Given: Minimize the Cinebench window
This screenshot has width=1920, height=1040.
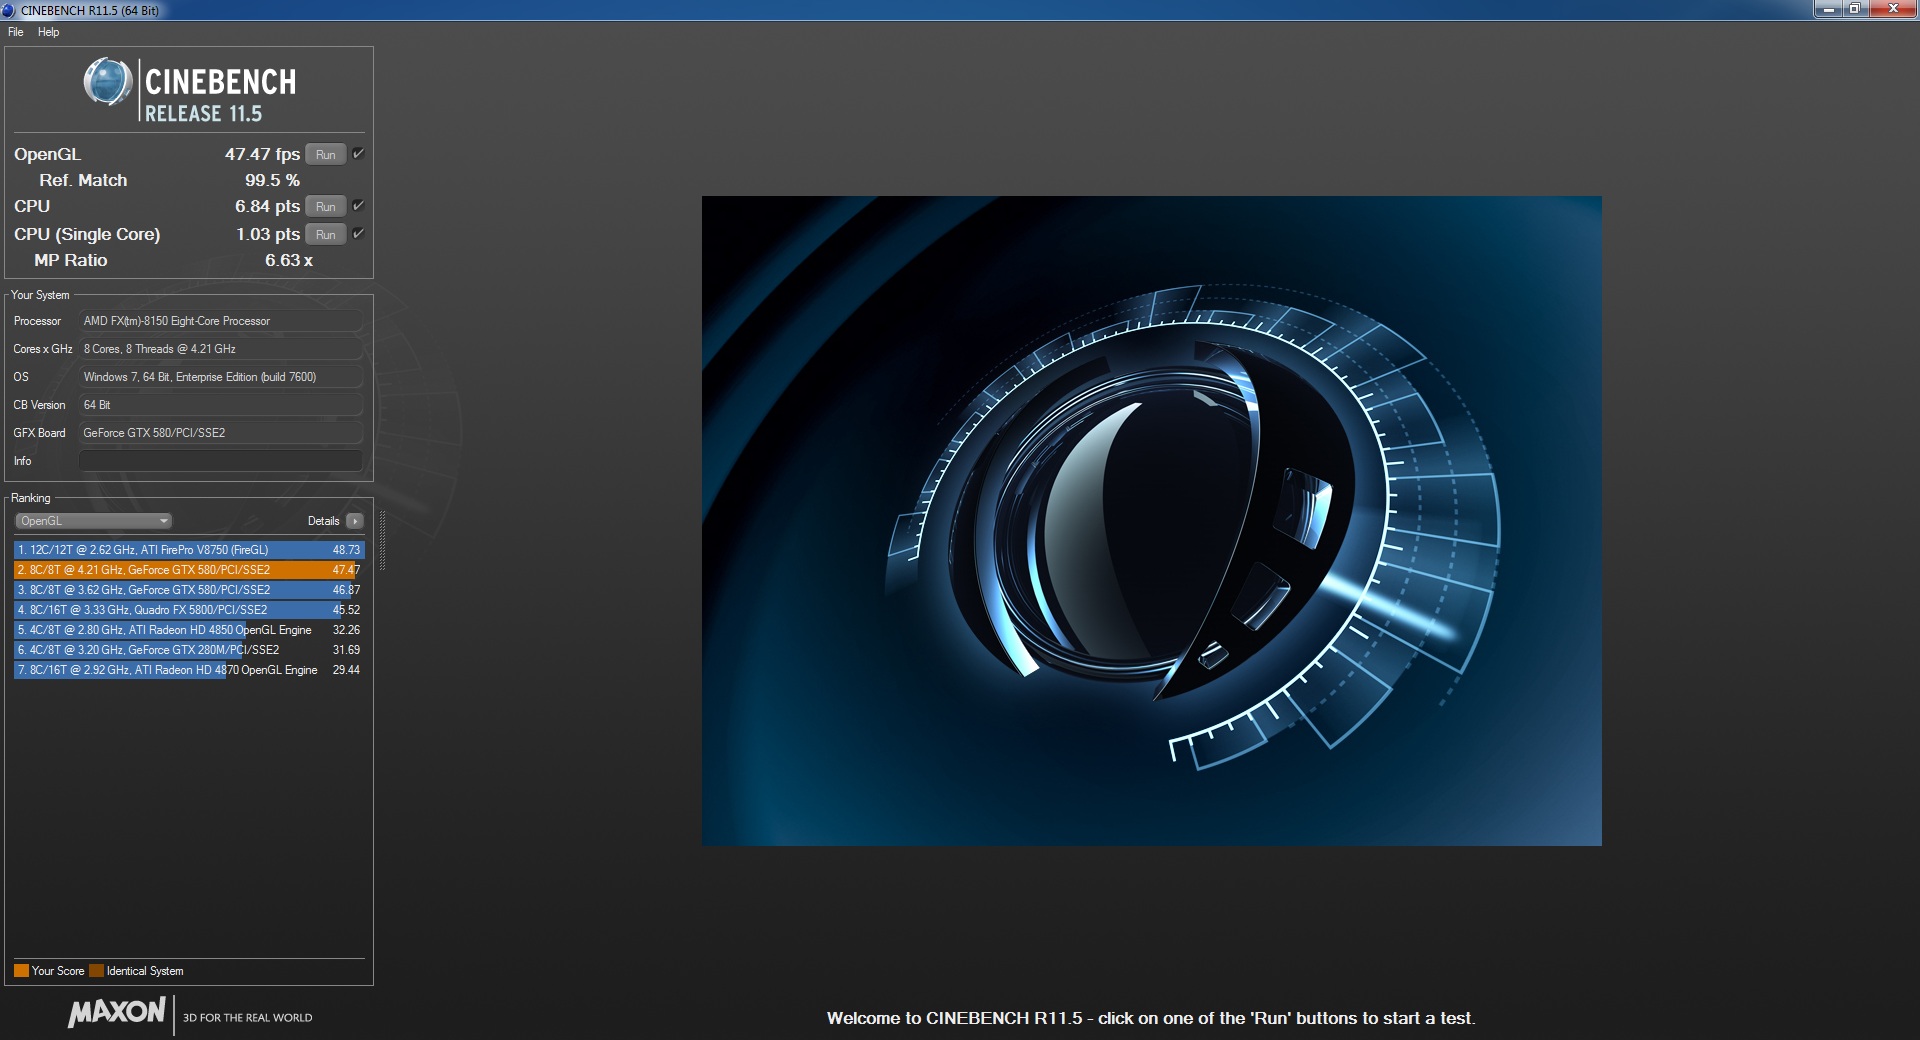Looking at the screenshot, I should tap(1828, 9).
